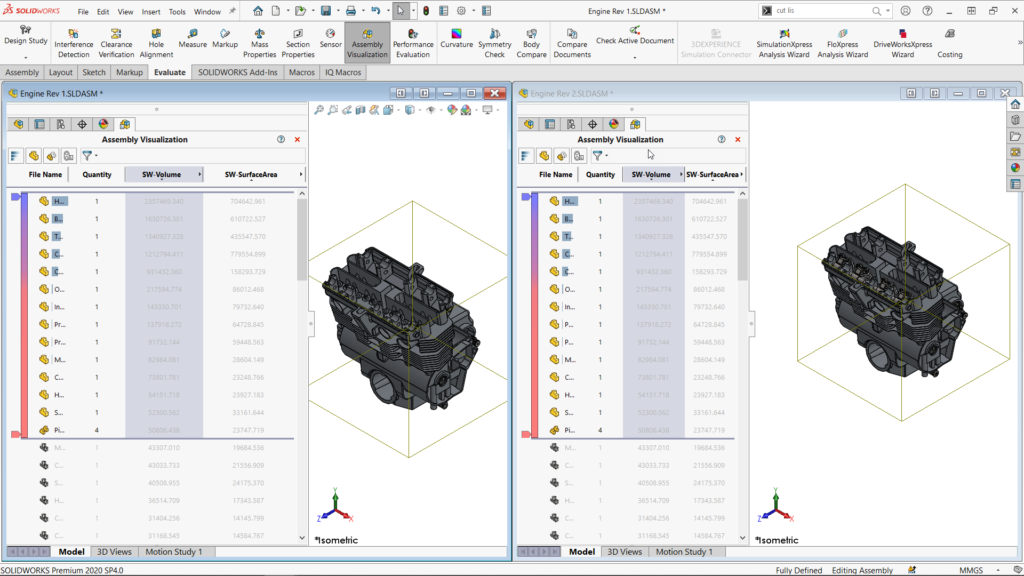Sort by Quantity column in Rev 1
1024x576 pixels.
point(97,174)
